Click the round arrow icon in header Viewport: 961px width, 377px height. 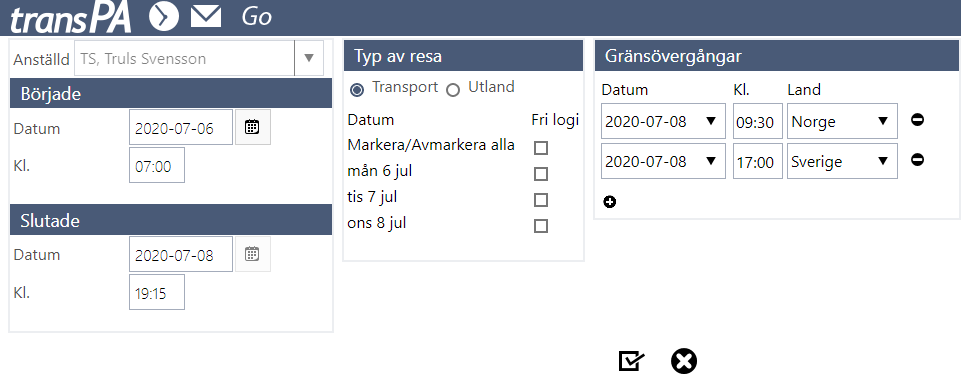164,17
